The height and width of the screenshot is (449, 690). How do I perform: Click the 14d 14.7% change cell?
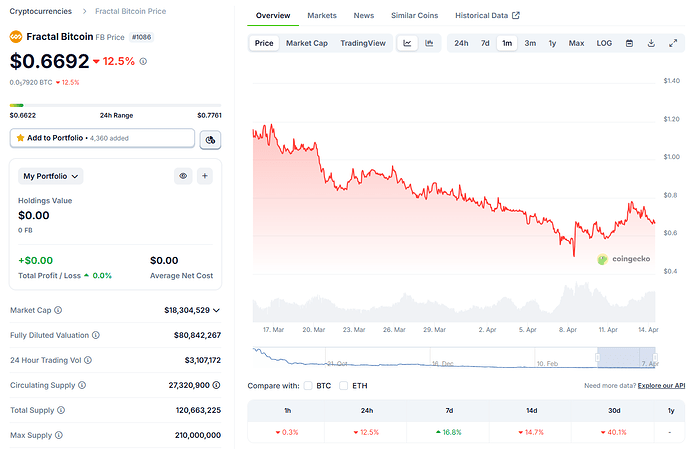pos(531,432)
